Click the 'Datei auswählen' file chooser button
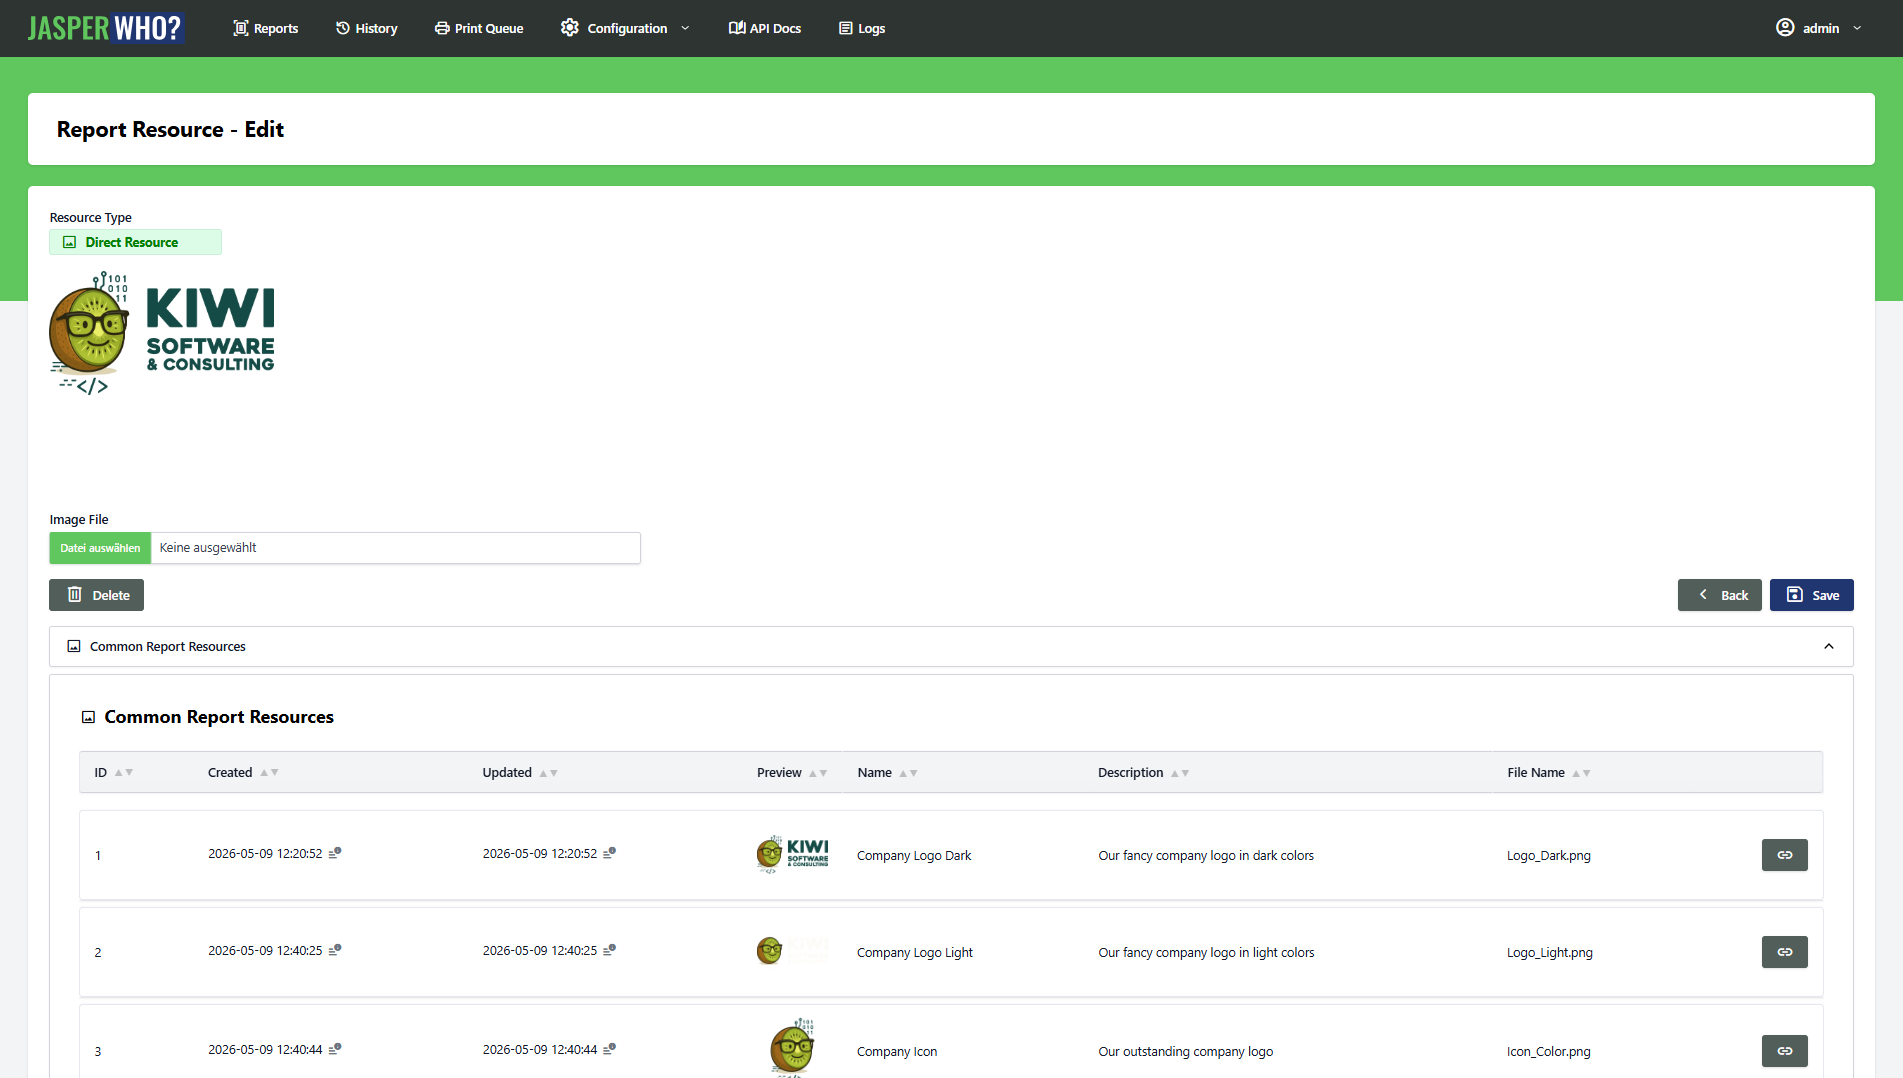The image size is (1903, 1078). [x=100, y=548]
